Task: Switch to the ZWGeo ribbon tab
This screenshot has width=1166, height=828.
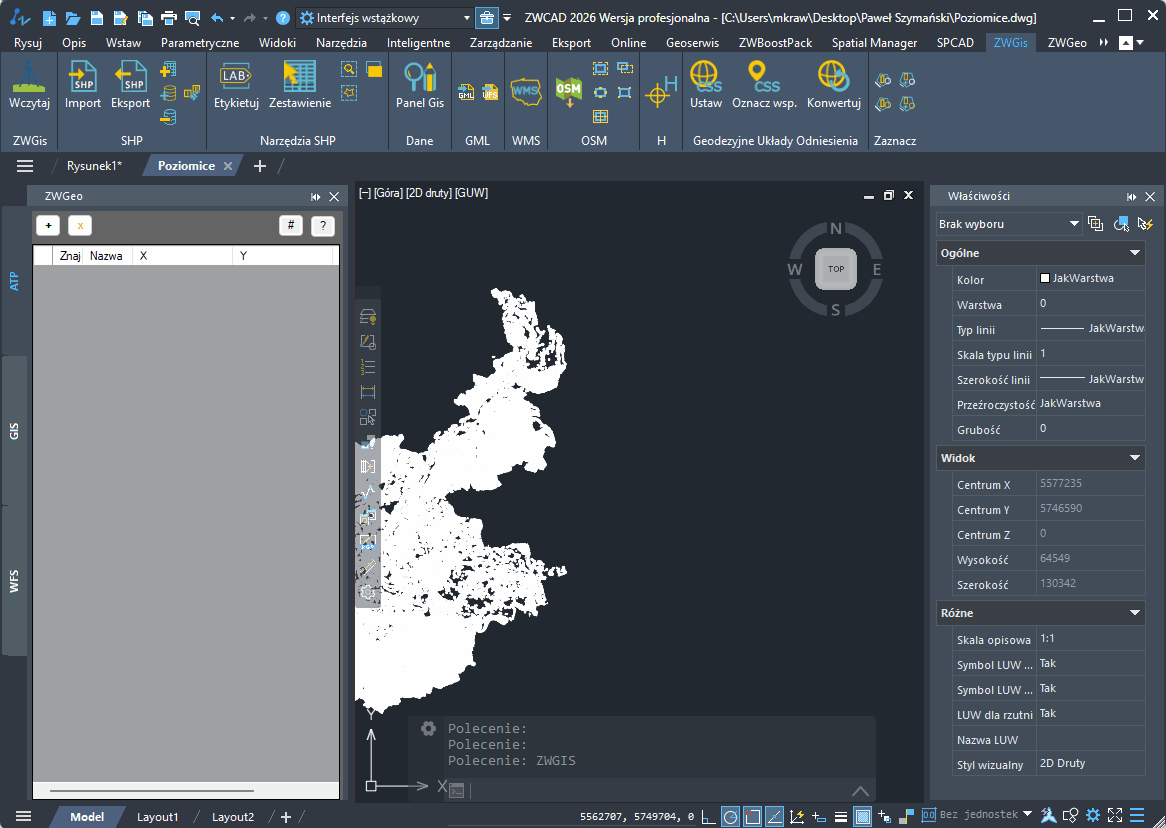Action: tap(1066, 43)
